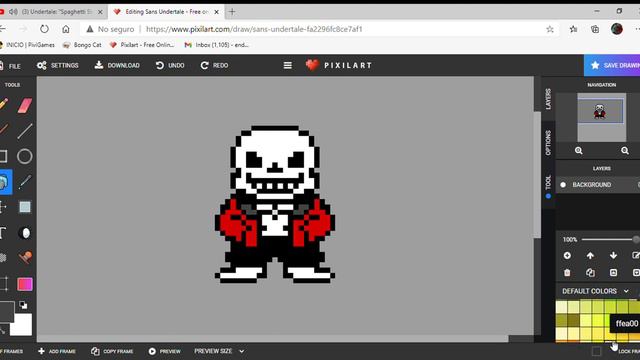Move layer up with the up arrow
Viewport: 640px width, 360px height.
[x=590, y=256]
